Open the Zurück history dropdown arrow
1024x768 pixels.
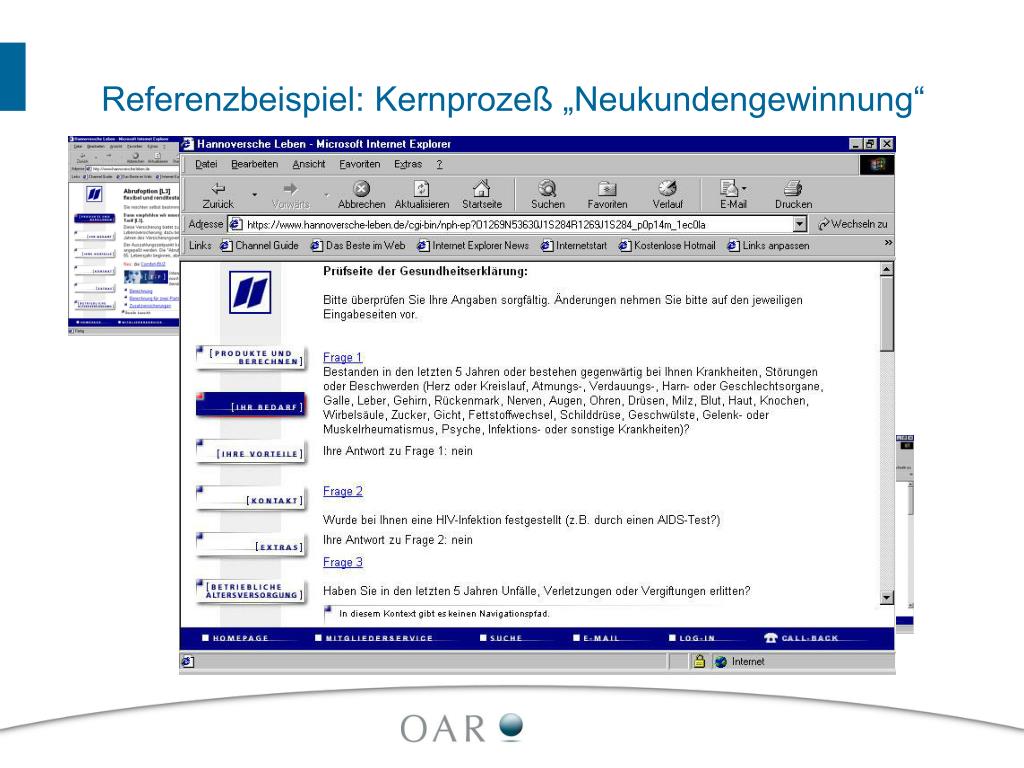pyautogui.click(x=255, y=195)
